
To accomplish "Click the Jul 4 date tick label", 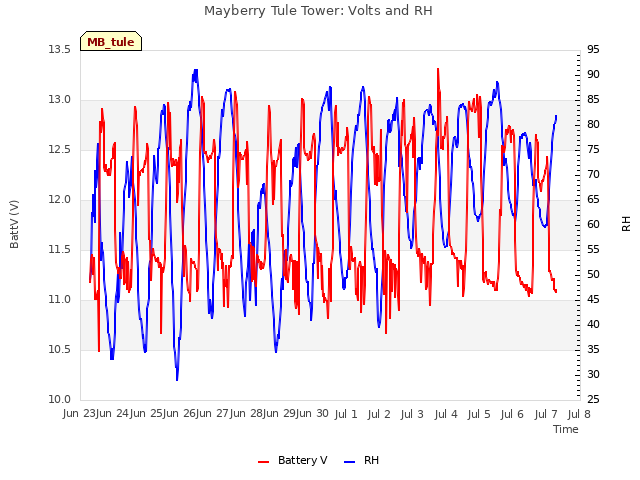I will point(446,414).
